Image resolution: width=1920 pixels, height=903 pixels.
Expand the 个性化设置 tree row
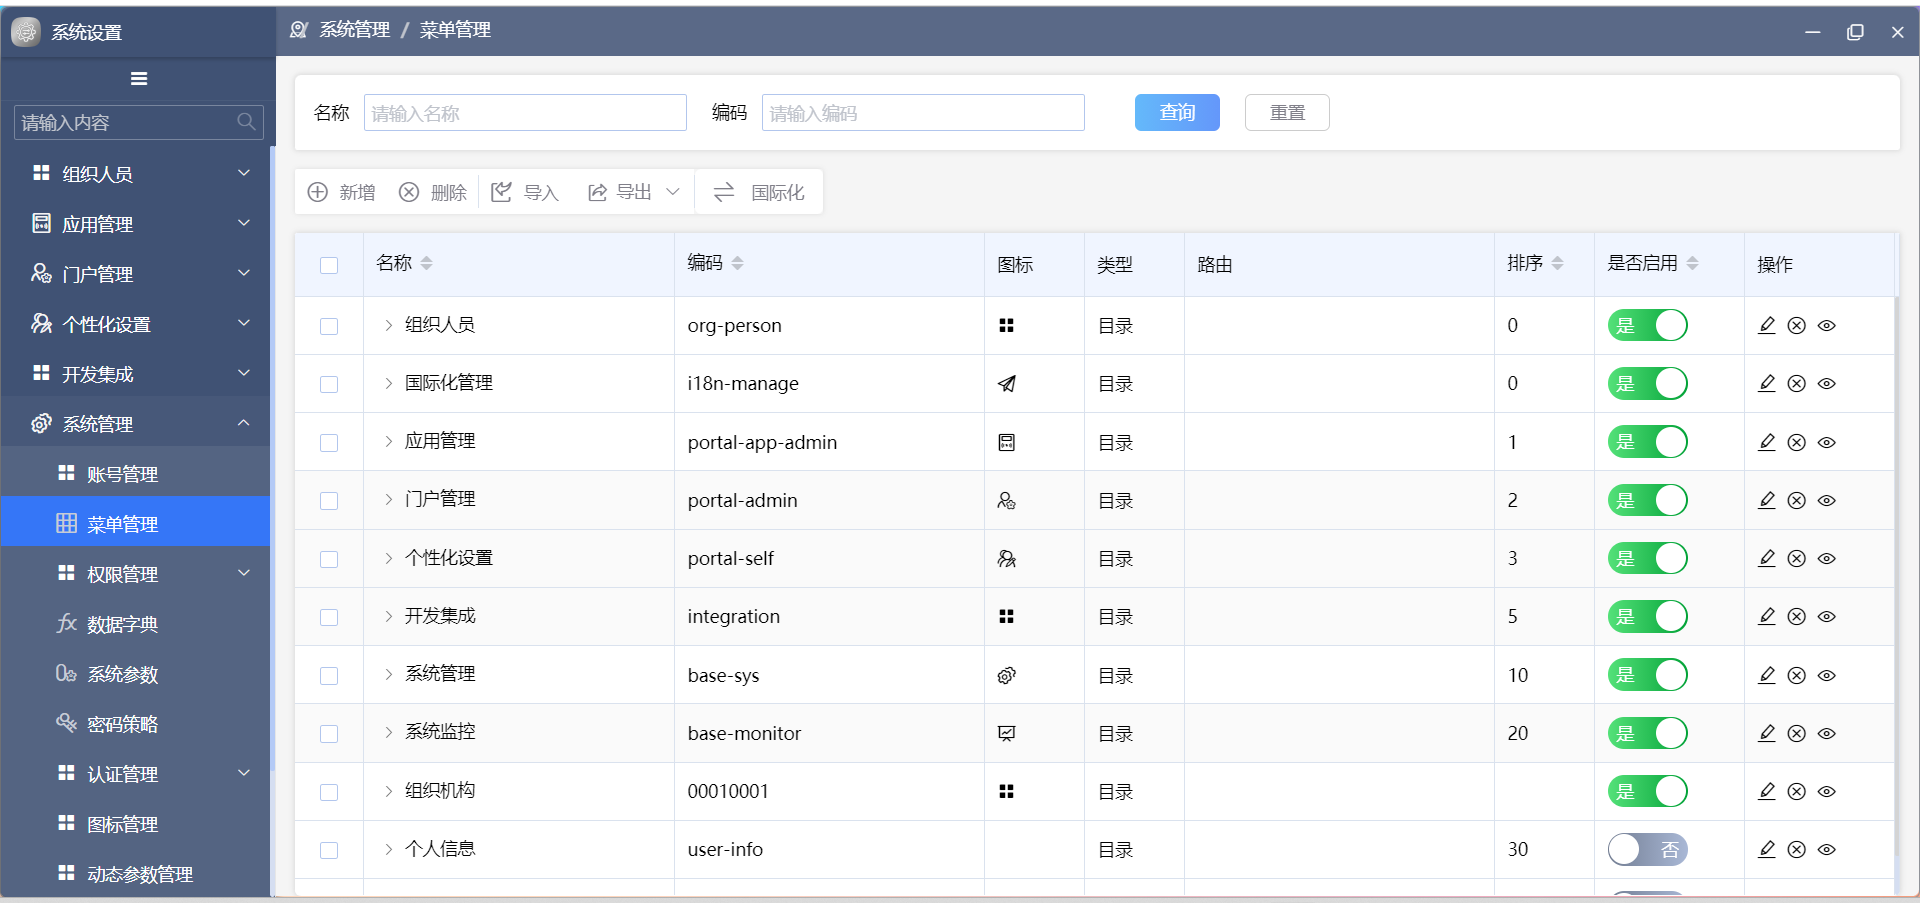pos(389,558)
